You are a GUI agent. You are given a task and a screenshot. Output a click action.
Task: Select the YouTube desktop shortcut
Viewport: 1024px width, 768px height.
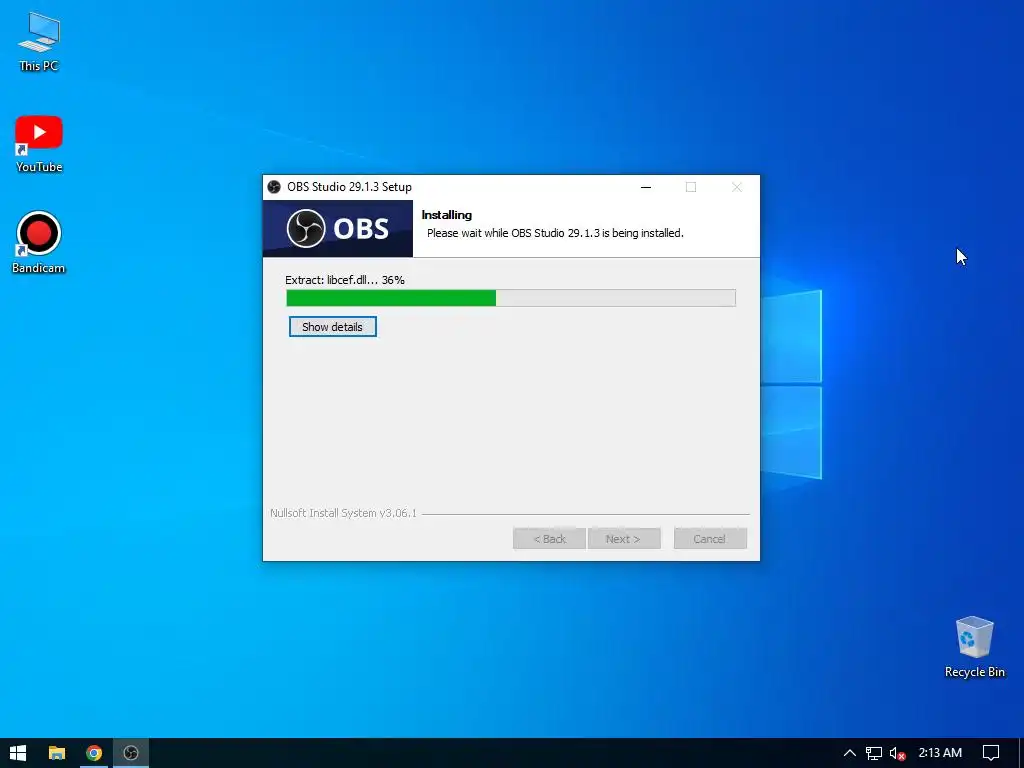coord(39,144)
